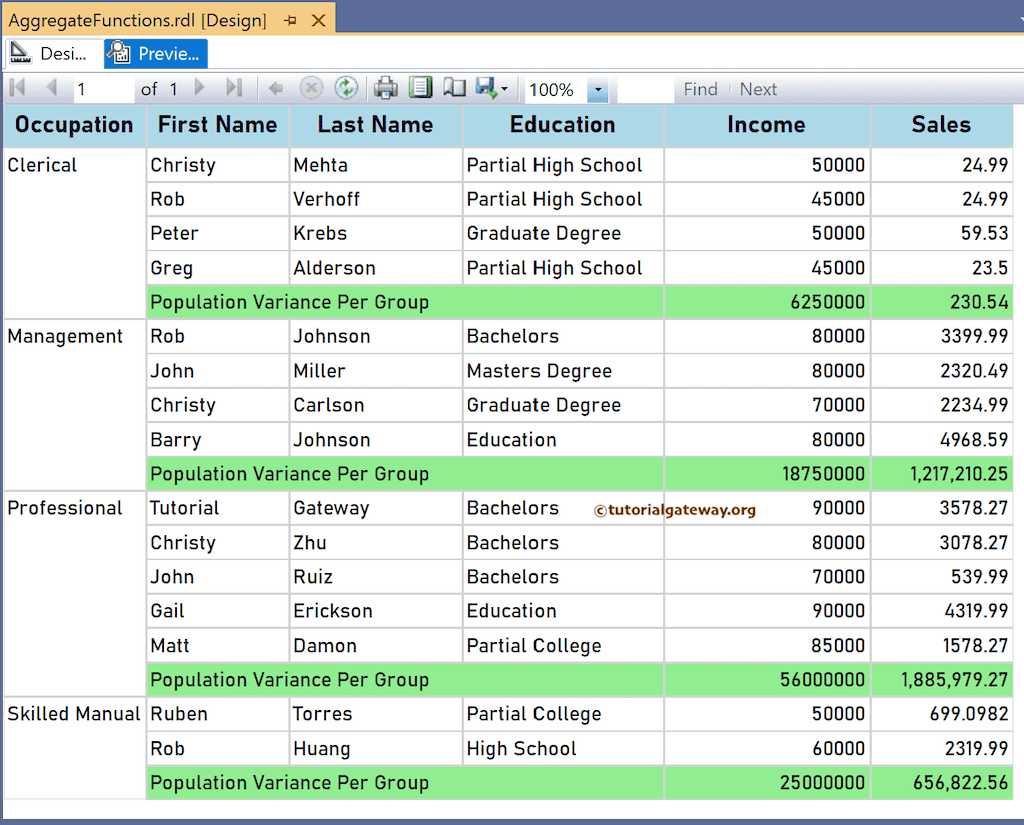The width and height of the screenshot is (1024, 825).
Task: Print the report
Action: point(385,88)
